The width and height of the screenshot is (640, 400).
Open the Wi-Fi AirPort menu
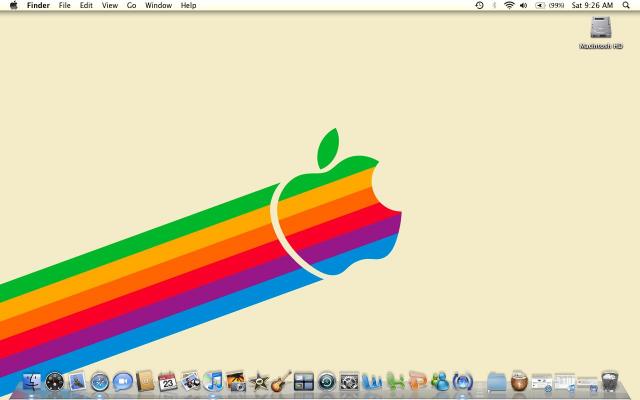509,5
